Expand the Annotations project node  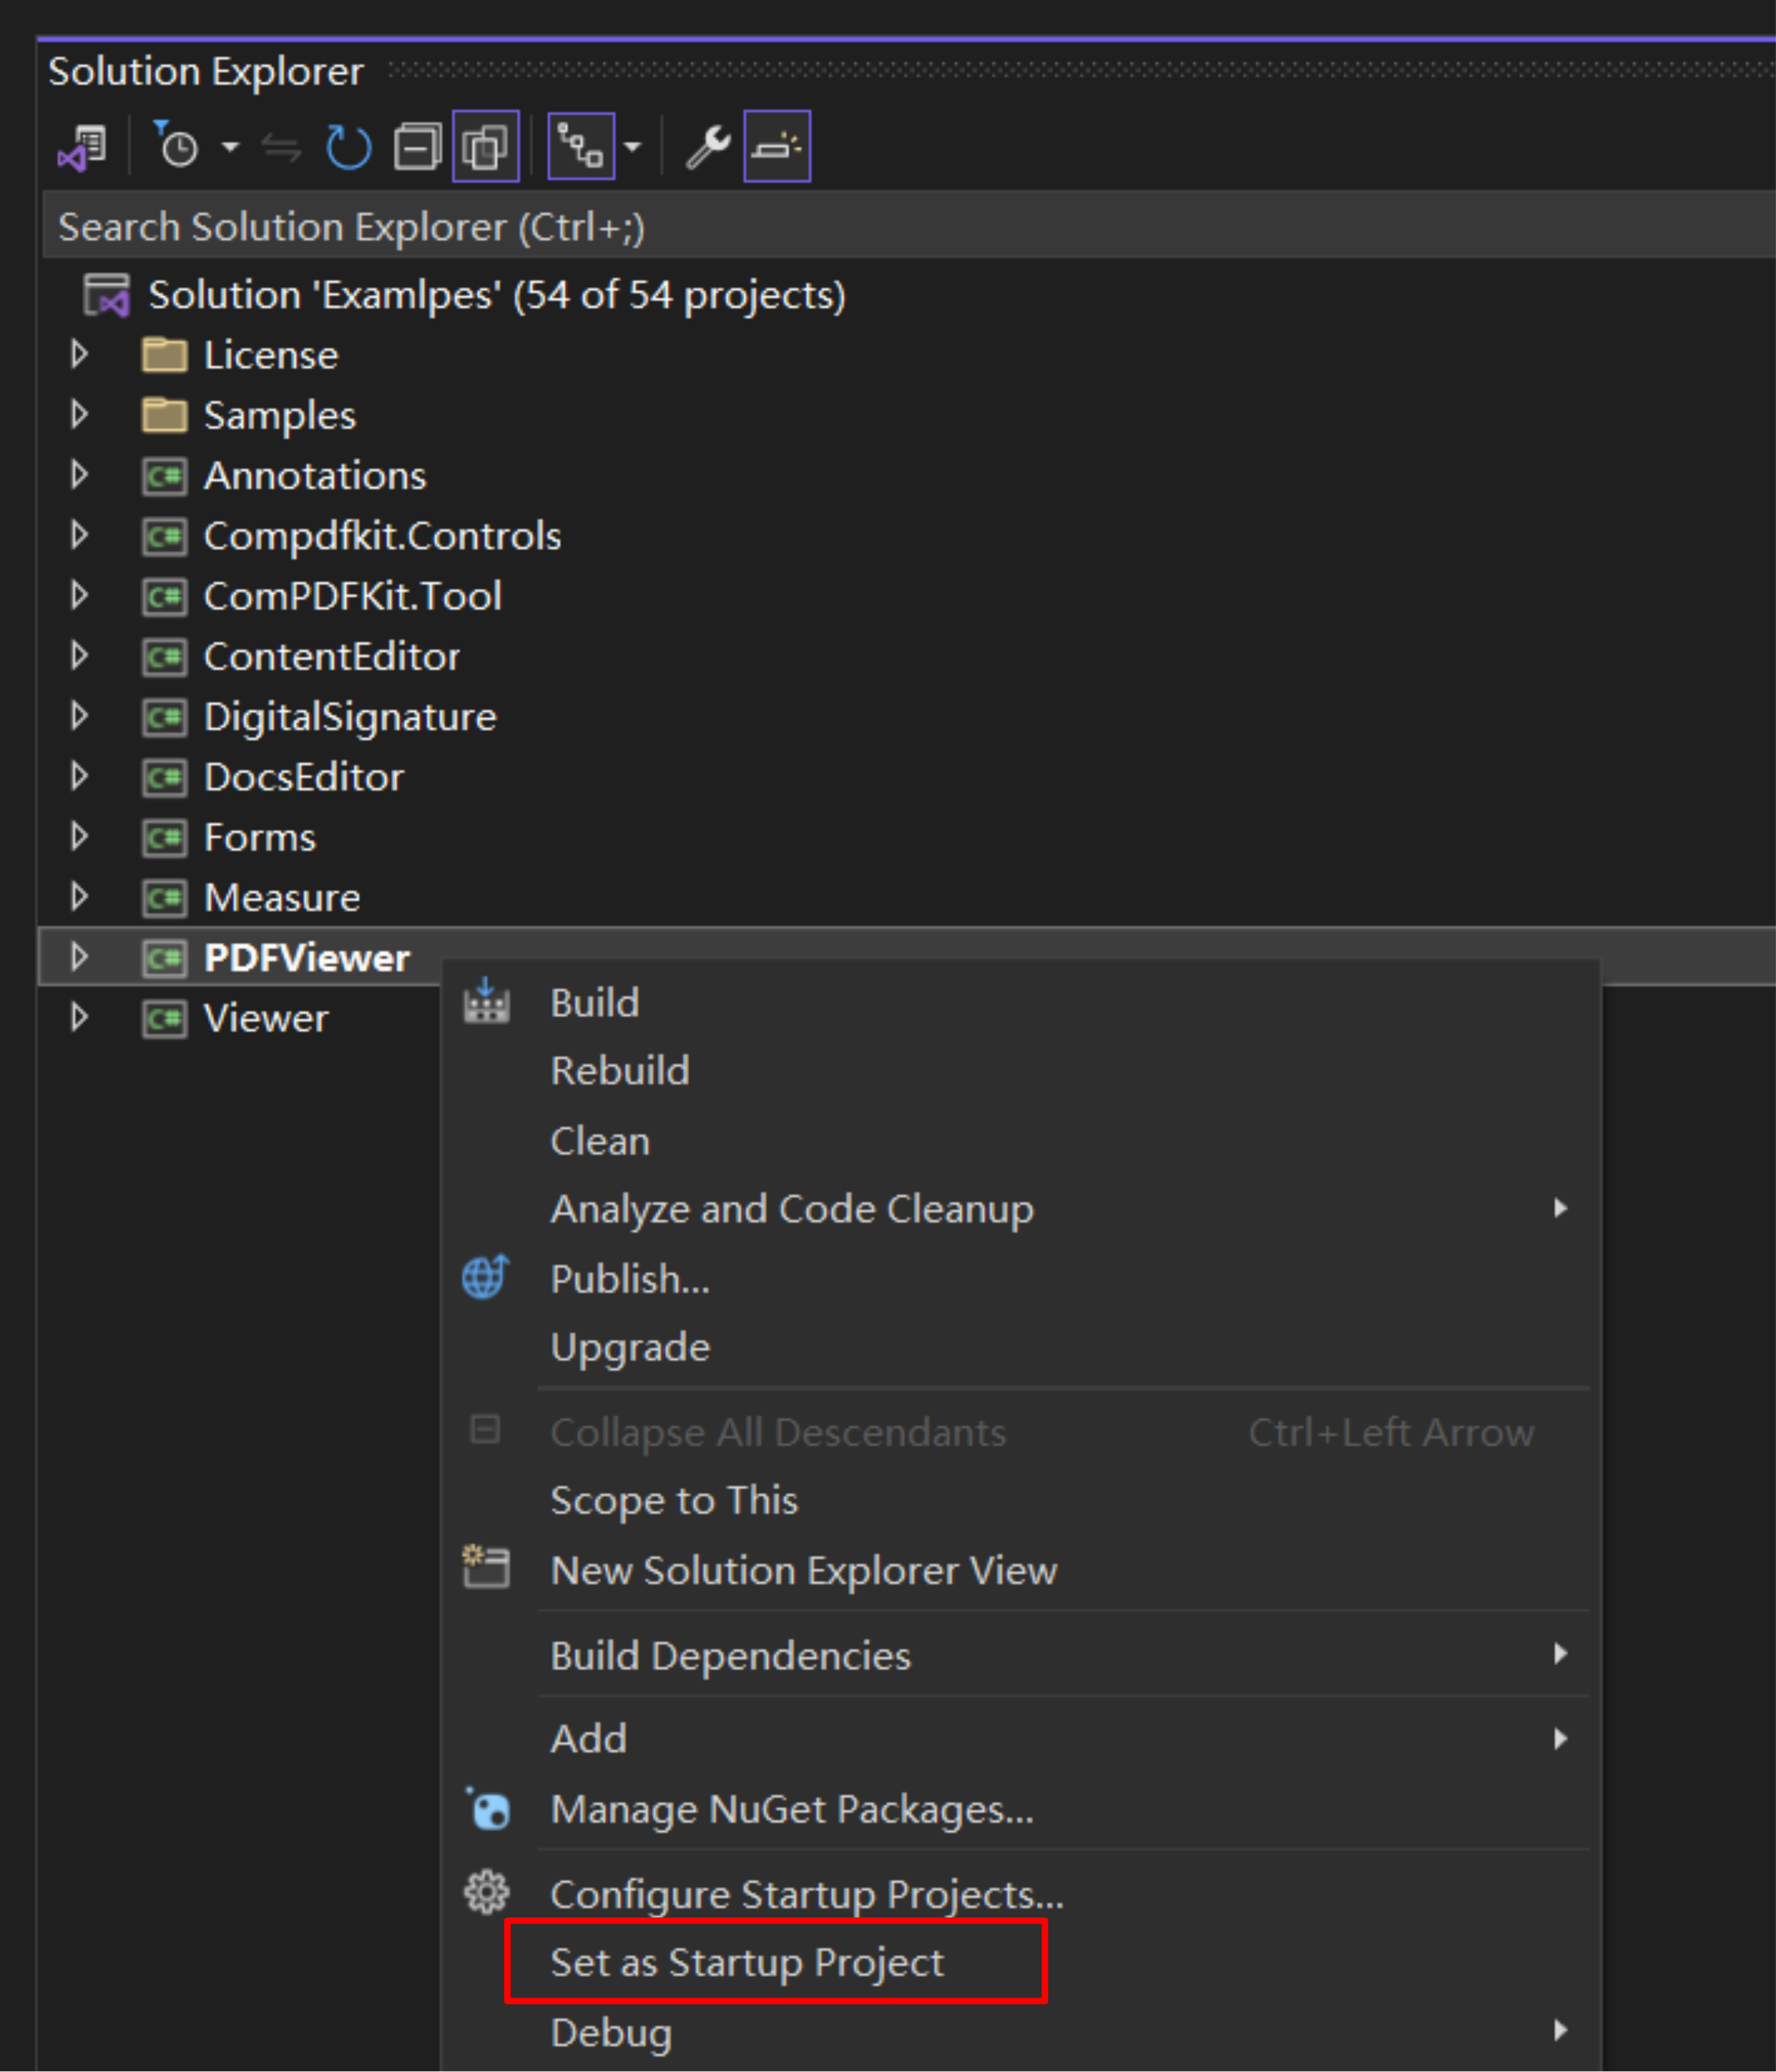click(x=80, y=475)
